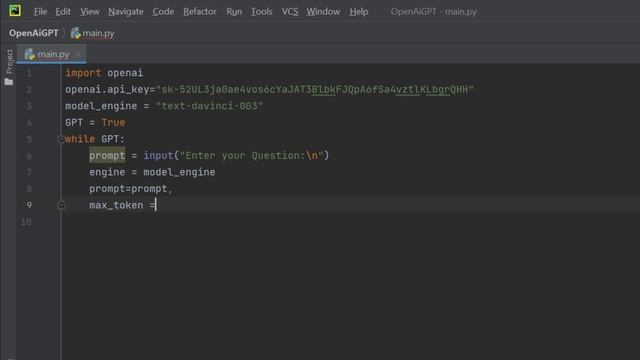This screenshot has width=640, height=360.
Task: Click the 'openai.api_key' text on line 2
Action: [x=107, y=89]
